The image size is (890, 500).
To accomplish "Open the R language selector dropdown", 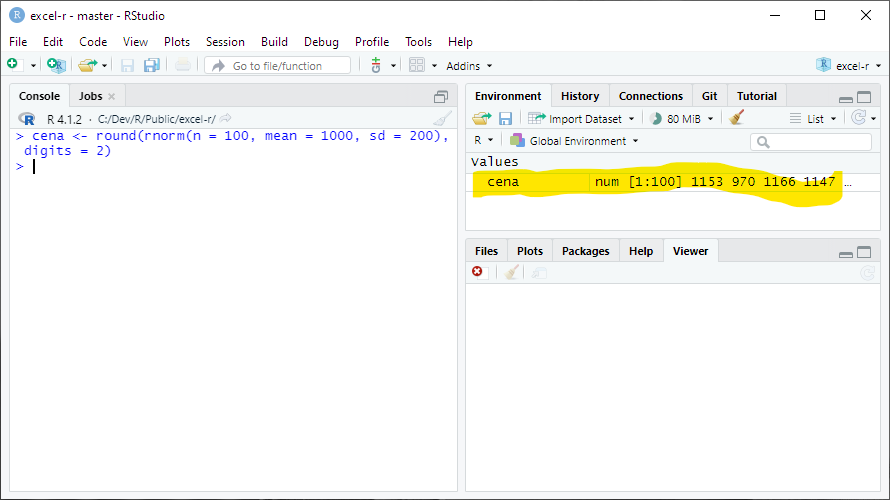I will click(x=484, y=140).
